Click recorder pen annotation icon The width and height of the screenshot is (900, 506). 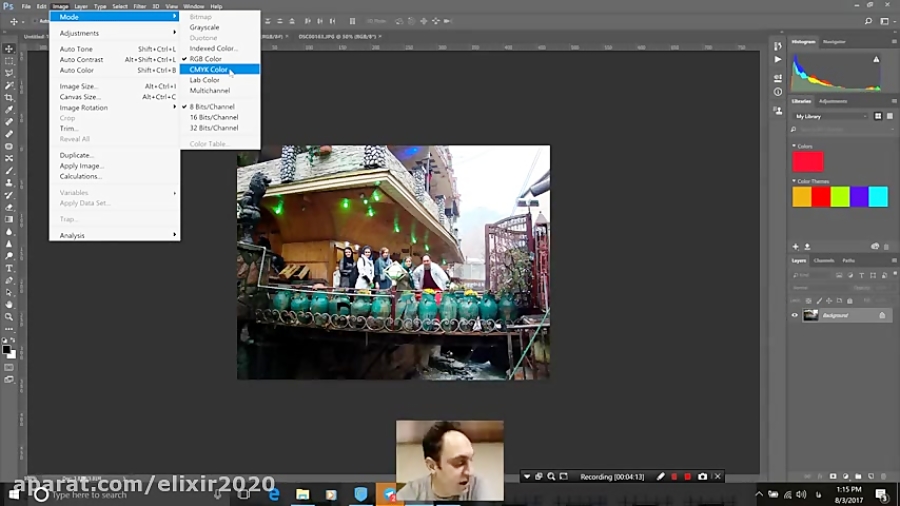click(x=661, y=477)
